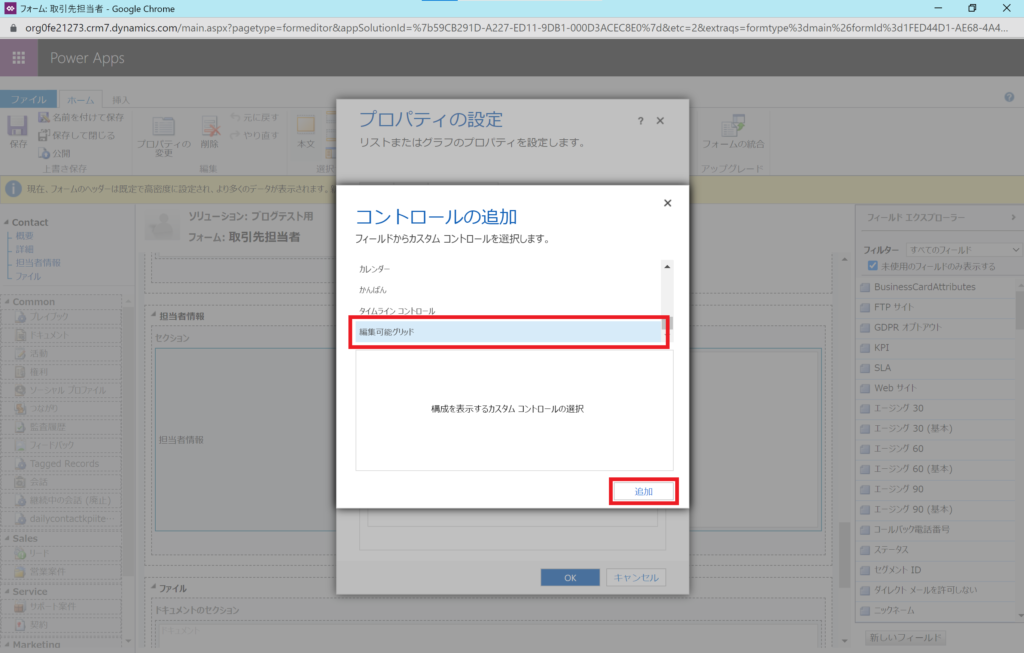Open the Power Apps app launcher grid
1024x653 pixels.
19,58
